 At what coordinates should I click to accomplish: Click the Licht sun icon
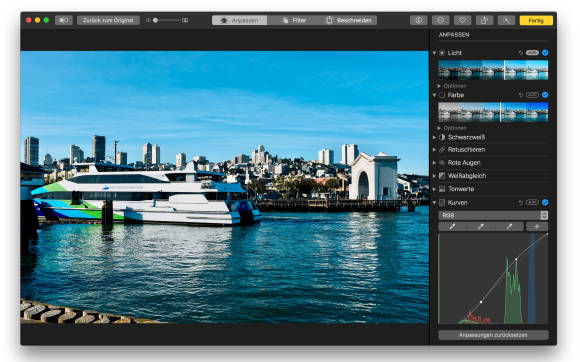[442, 53]
